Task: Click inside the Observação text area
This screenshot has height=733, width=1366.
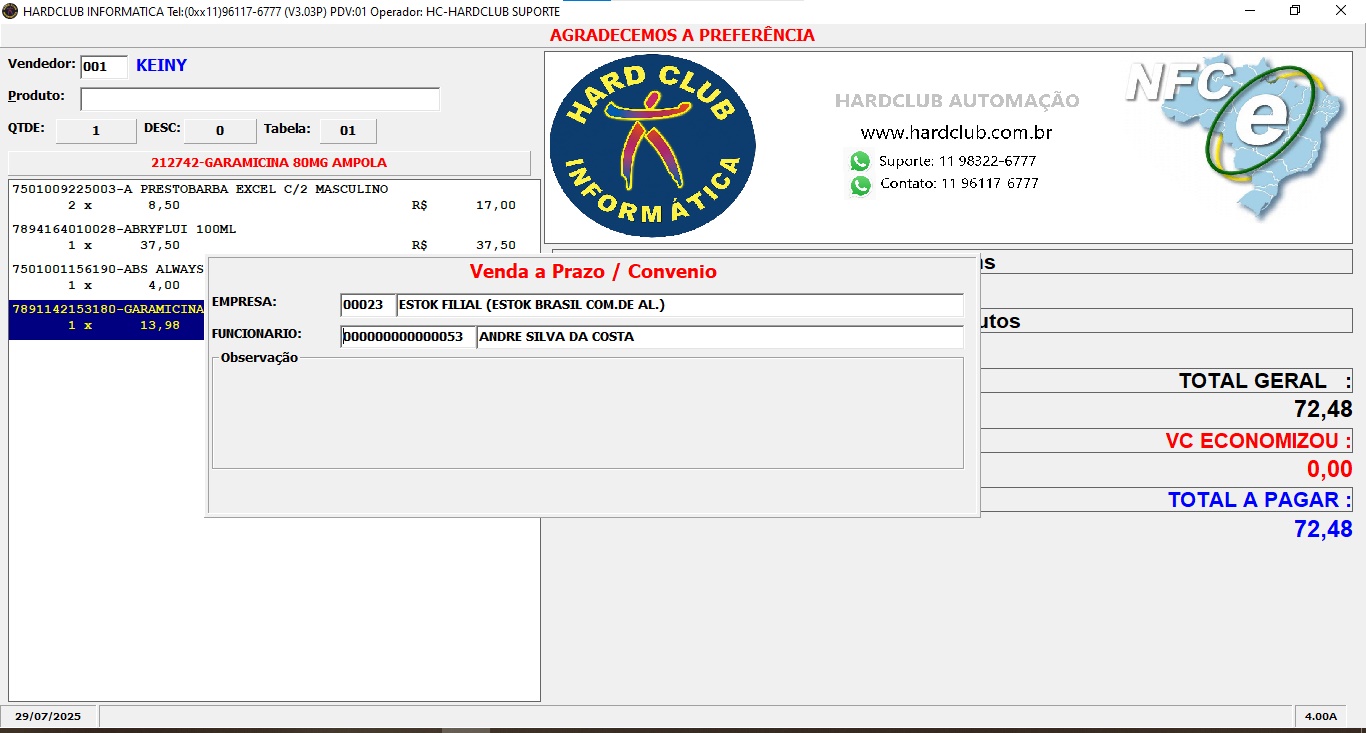Action: [588, 415]
